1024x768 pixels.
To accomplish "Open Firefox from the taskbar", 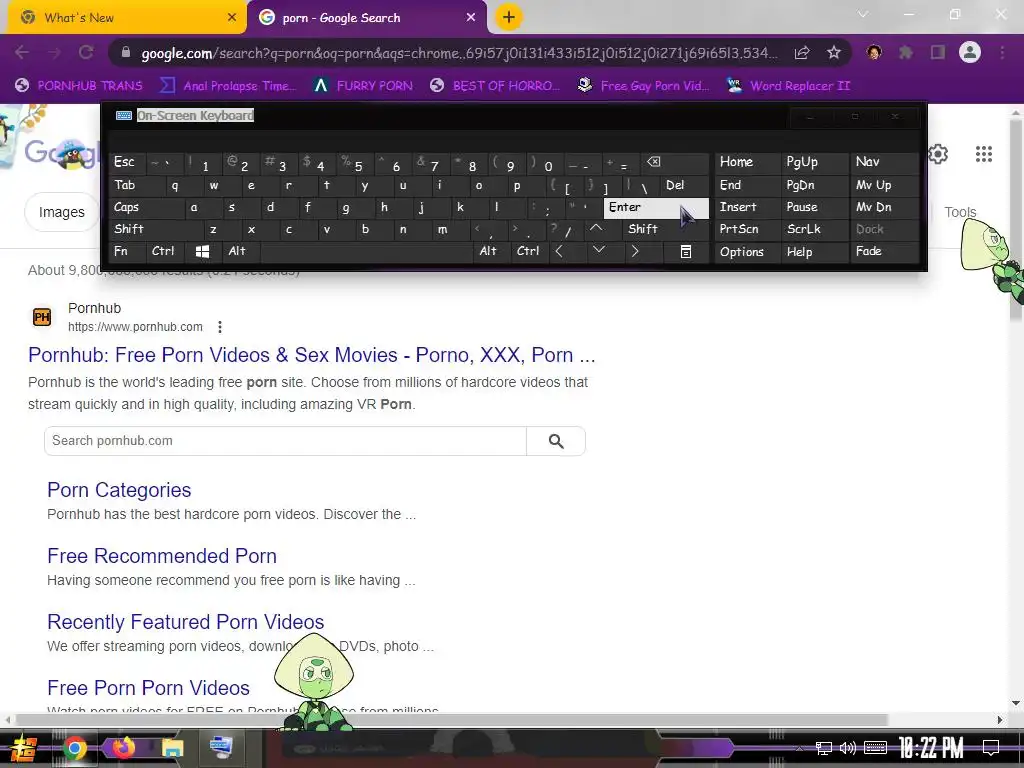I will 123,748.
